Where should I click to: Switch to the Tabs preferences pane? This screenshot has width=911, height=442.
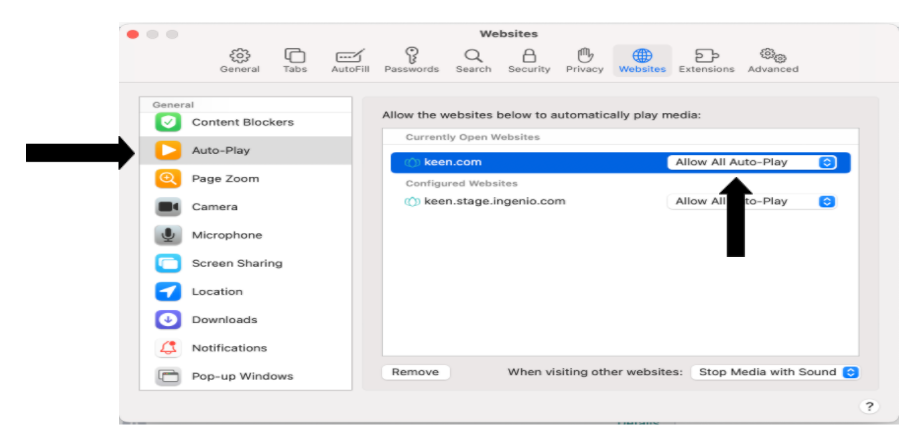click(295, 60)
